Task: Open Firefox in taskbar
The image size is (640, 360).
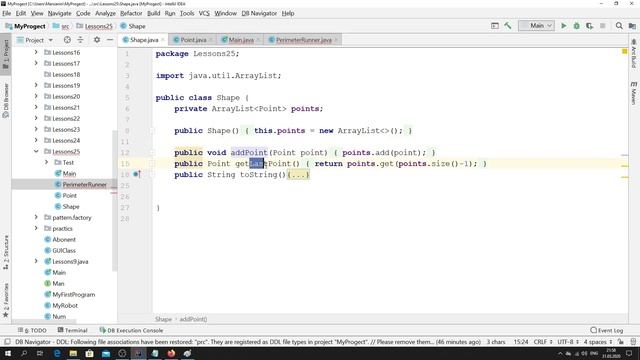Action: point(171,353)
